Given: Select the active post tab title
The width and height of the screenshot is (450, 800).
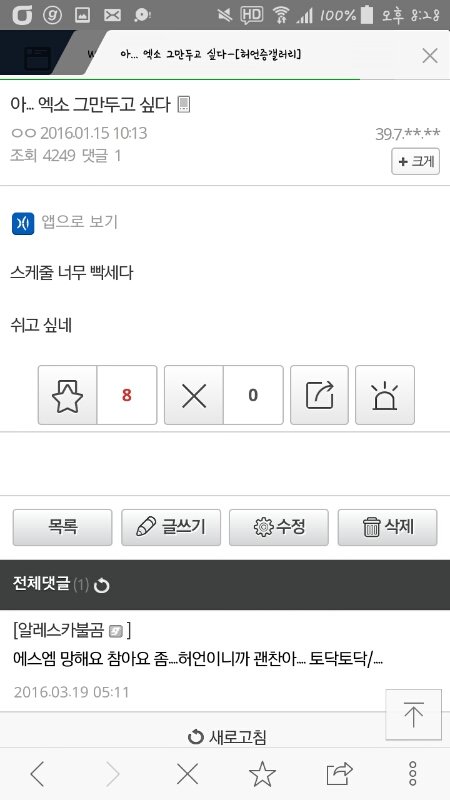Looking at the screenshot, I should pyautogui.click(x=210, y=54).
